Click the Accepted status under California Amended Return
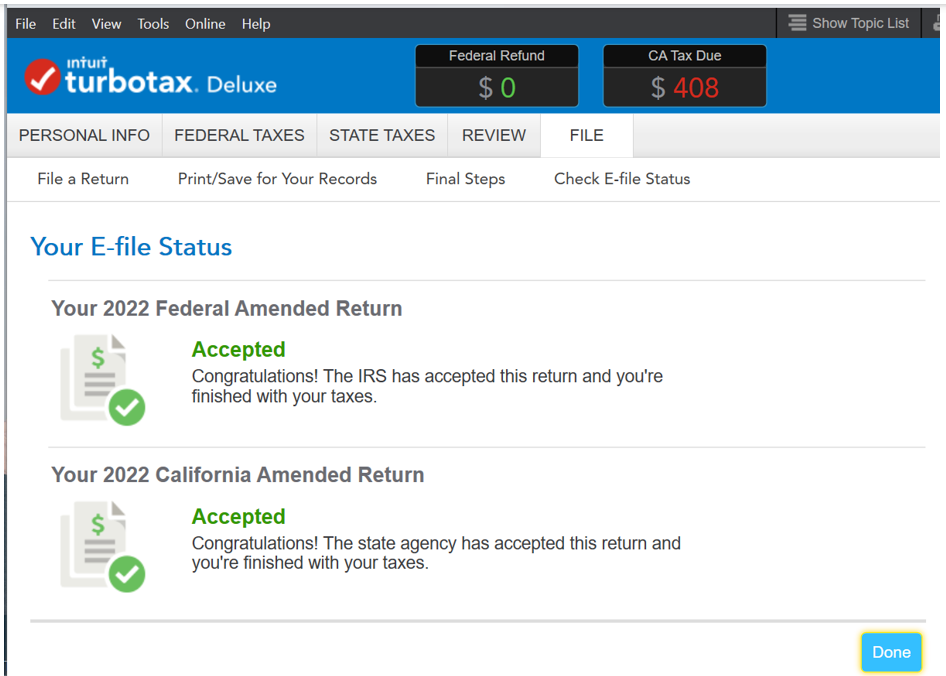Image resolution: width=946 pixels, height=676 pixels. pyautogui.click(x=238, y=517)
